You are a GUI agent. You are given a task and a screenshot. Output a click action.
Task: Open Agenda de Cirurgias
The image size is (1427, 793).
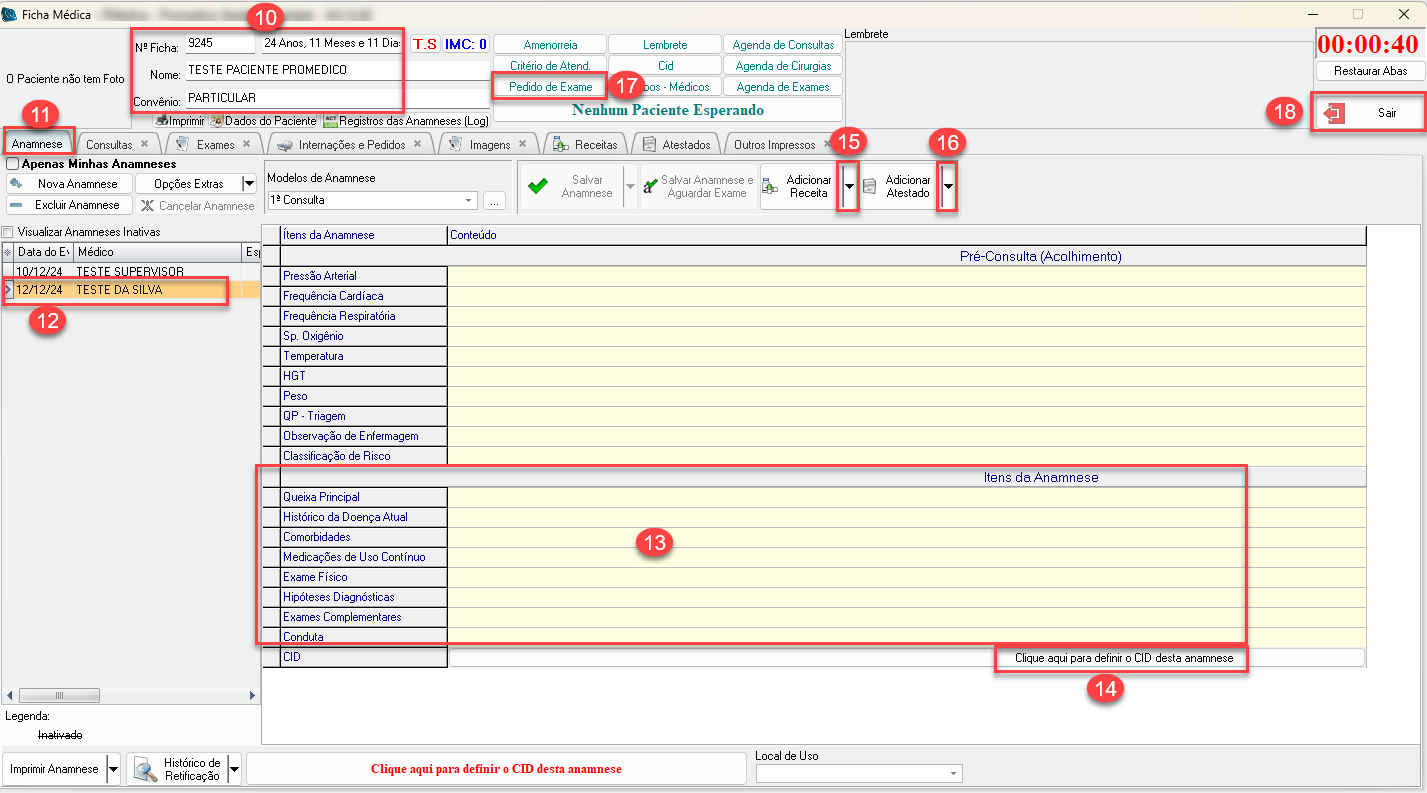[x=783, y=66]
